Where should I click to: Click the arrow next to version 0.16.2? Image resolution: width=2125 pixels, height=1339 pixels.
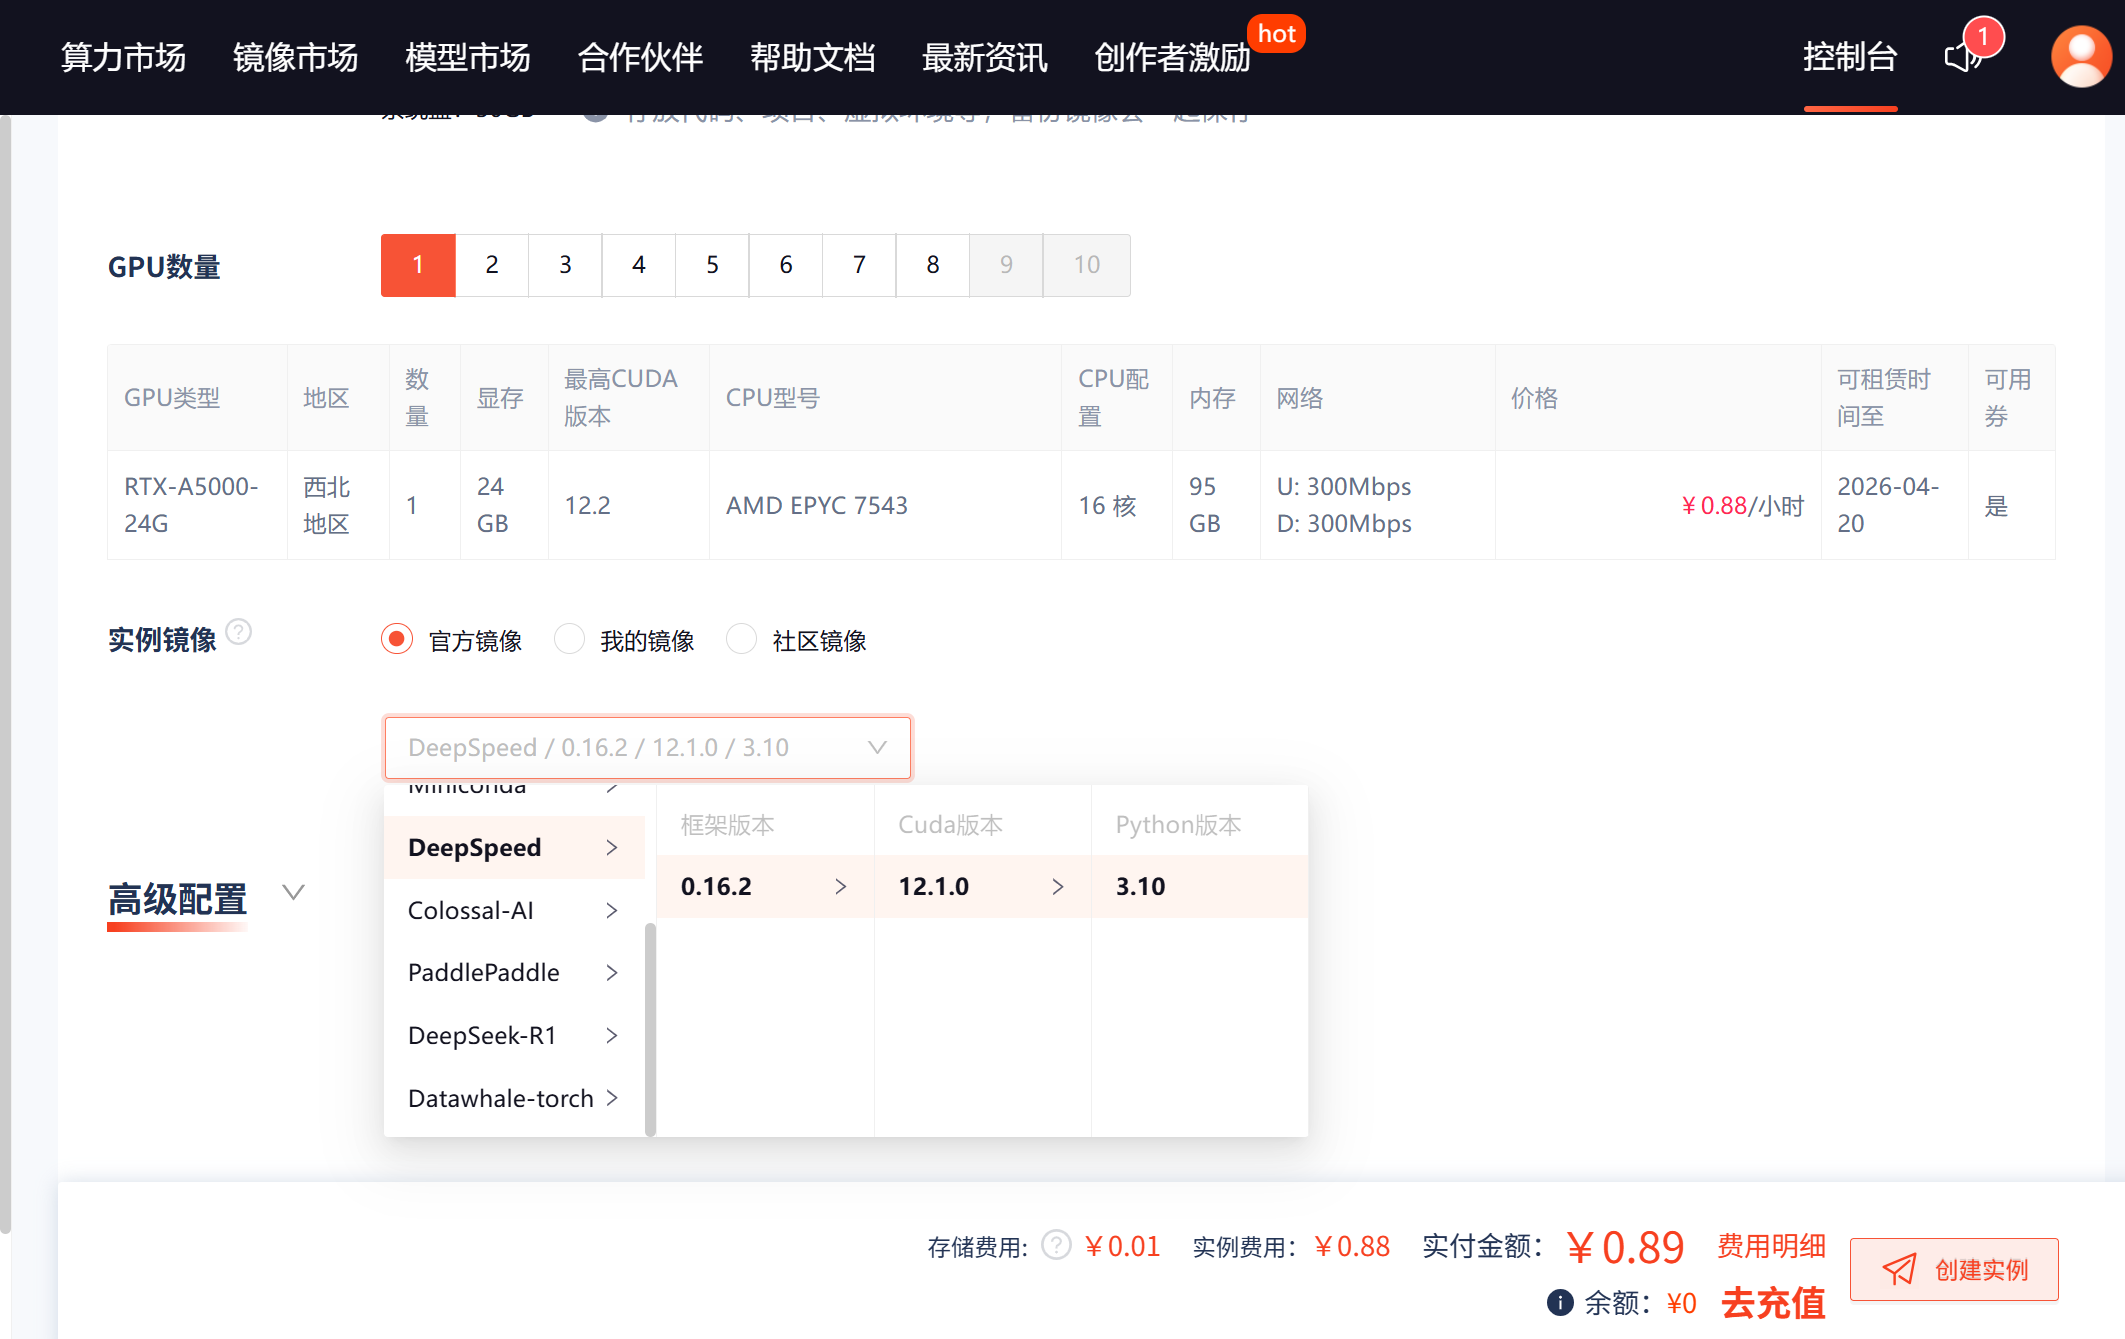(840, 886)
